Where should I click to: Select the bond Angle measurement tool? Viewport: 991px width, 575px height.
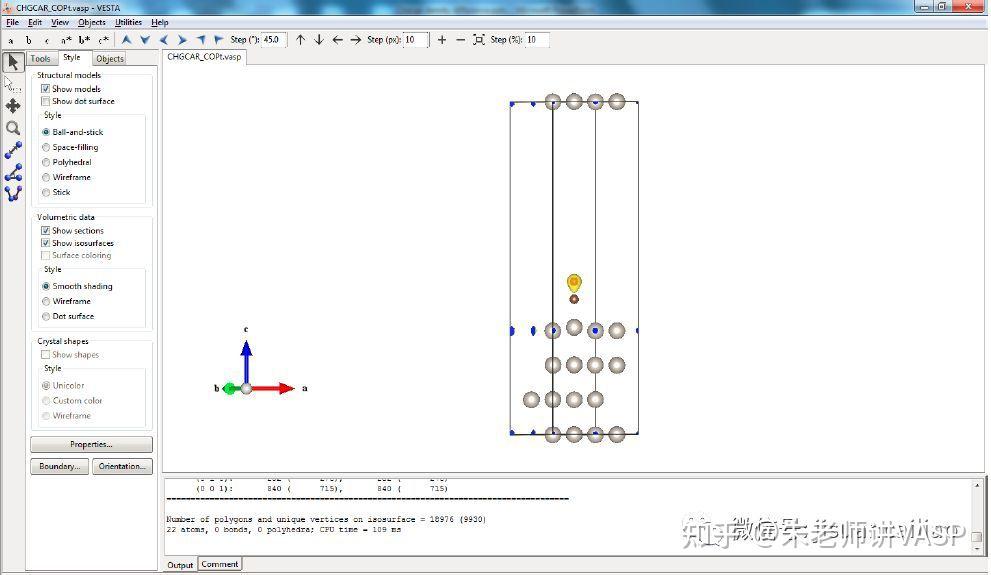coord(13,172)
